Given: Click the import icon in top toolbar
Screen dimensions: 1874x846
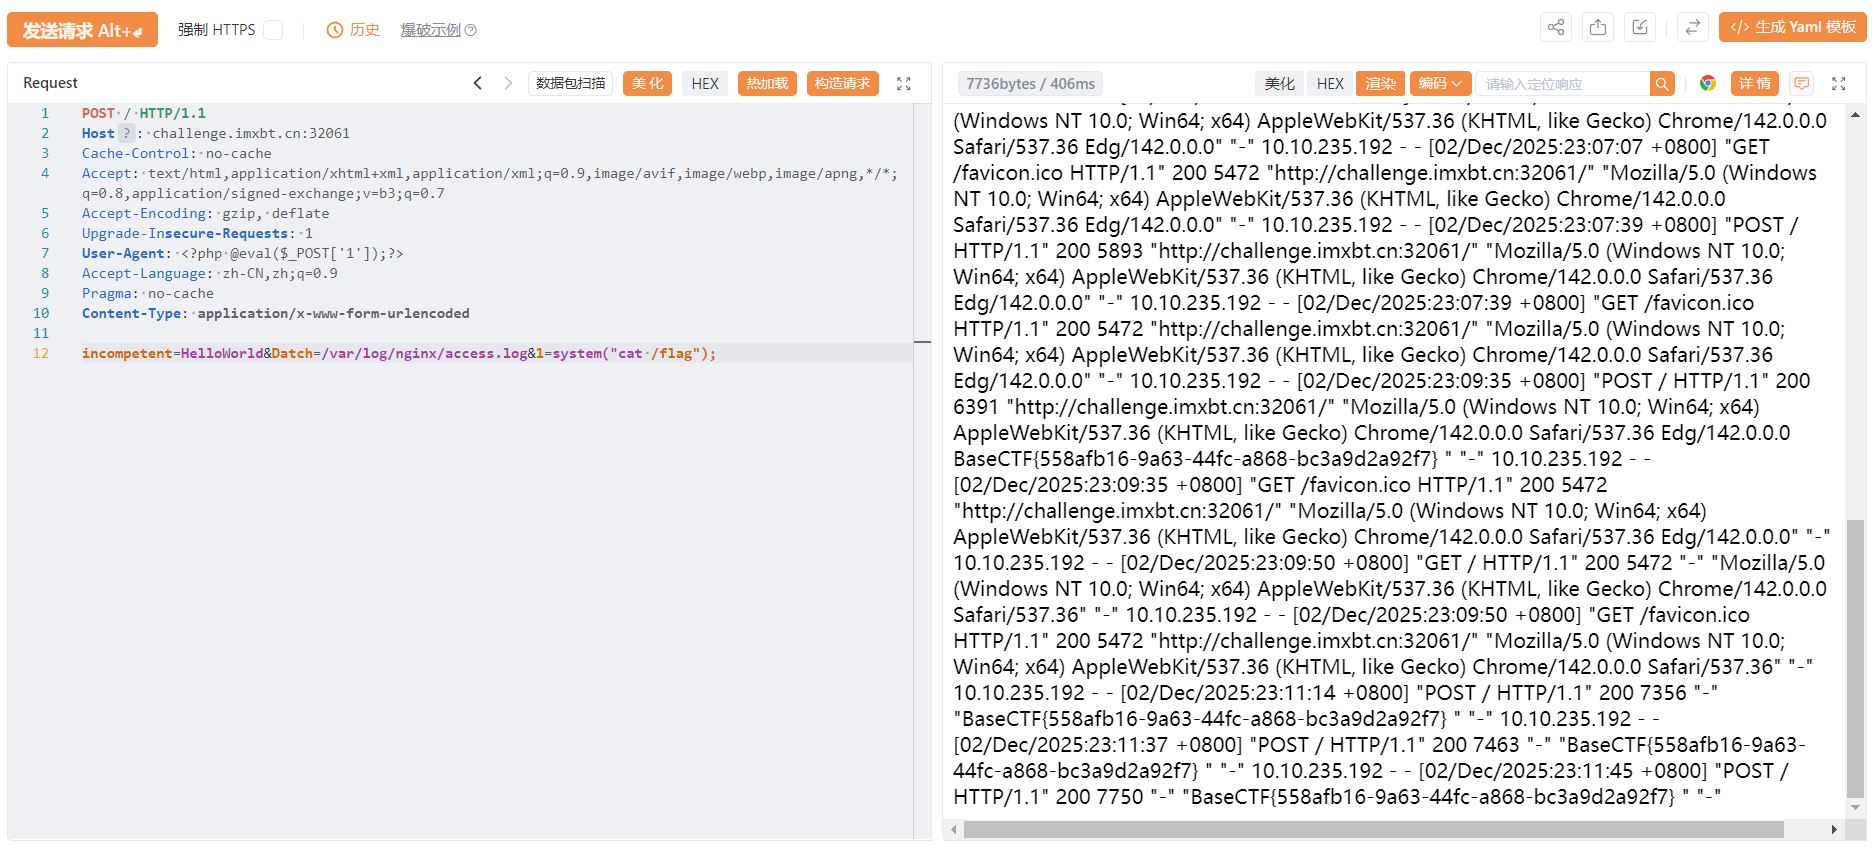Looking at the screenshot, I should pyautogui.click(x=1640, y=27).
